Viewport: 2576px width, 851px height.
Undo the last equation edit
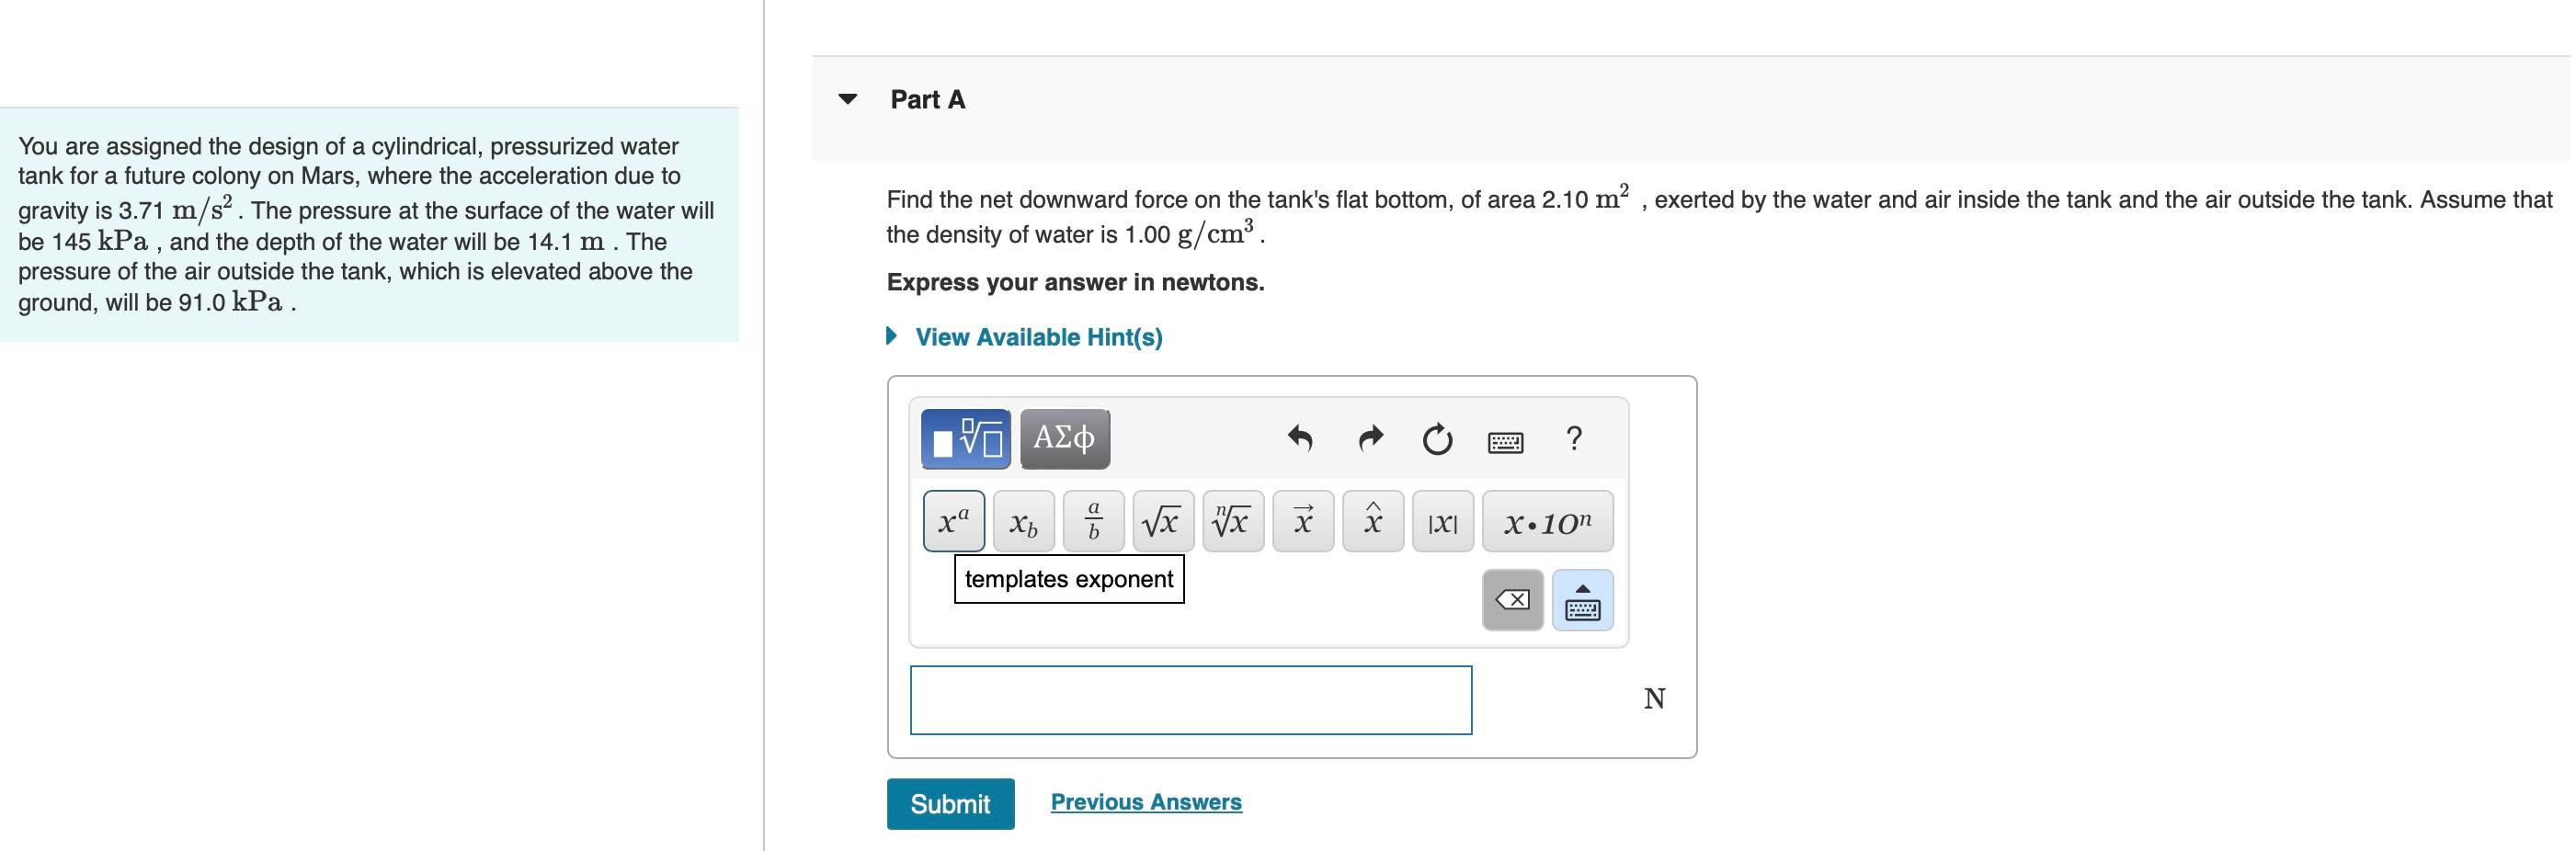pyautogui.click(x=1302, y=440)
